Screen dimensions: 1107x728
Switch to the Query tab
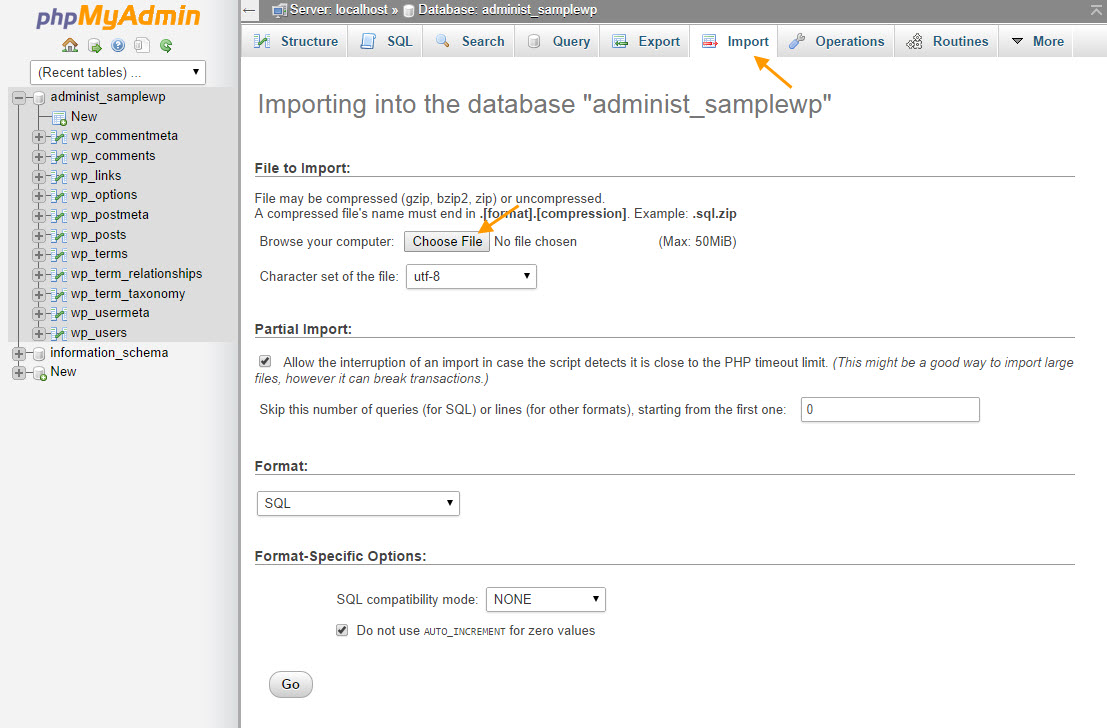point(558,41)
